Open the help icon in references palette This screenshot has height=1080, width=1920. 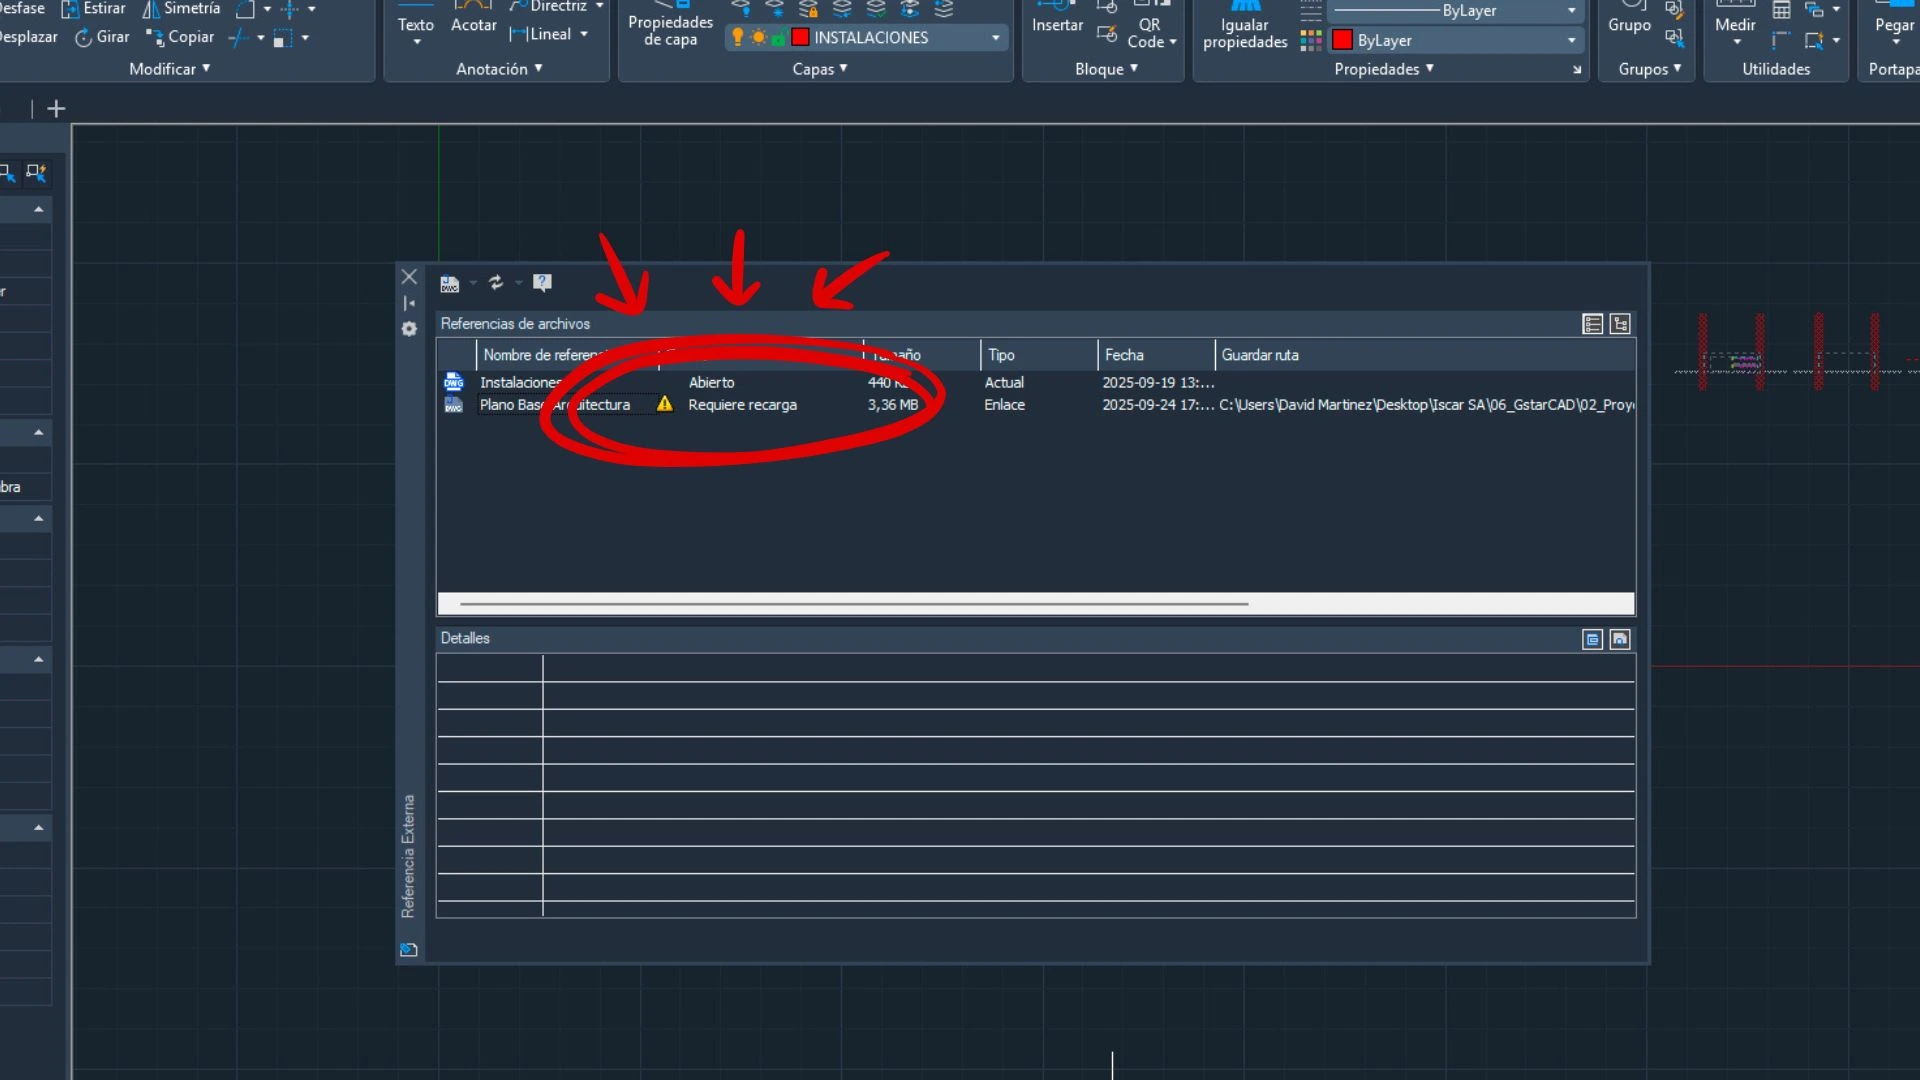click(x=542, y=283)
